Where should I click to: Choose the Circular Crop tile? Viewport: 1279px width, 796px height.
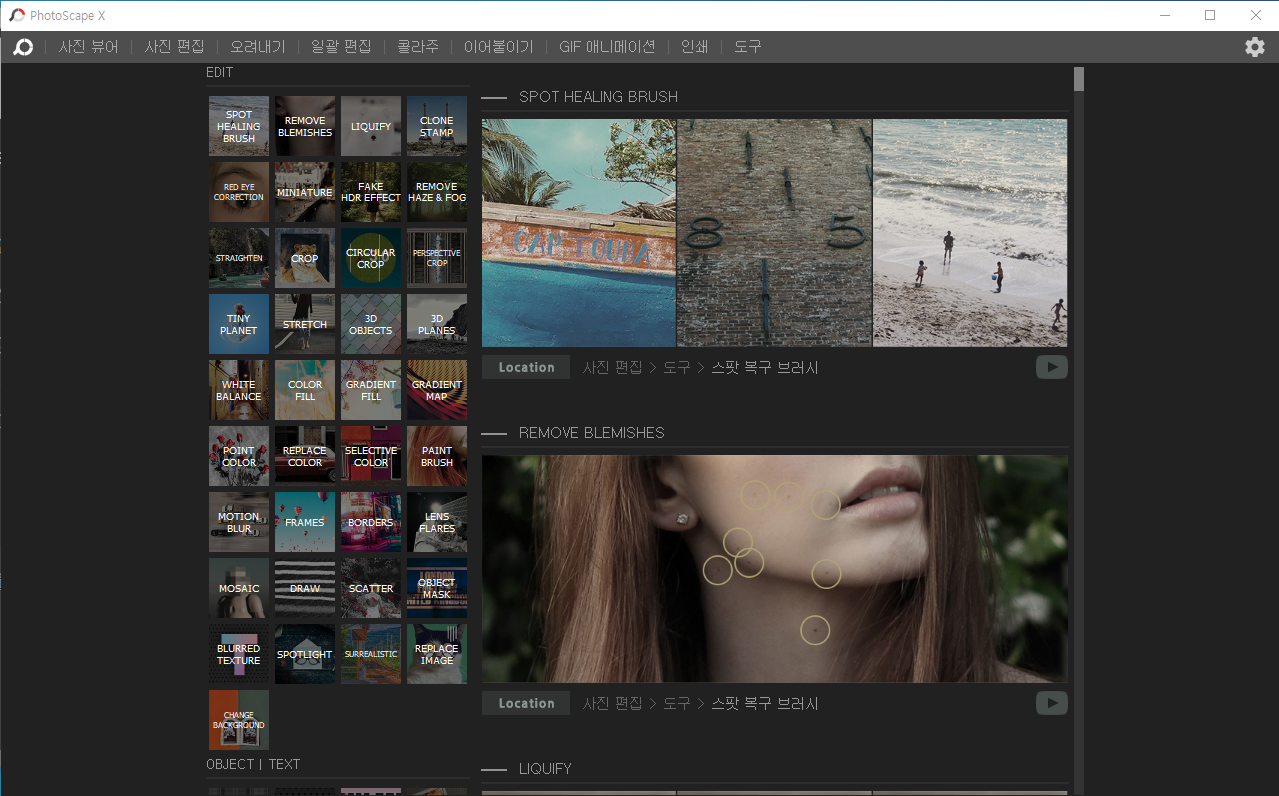pos(371,258)
